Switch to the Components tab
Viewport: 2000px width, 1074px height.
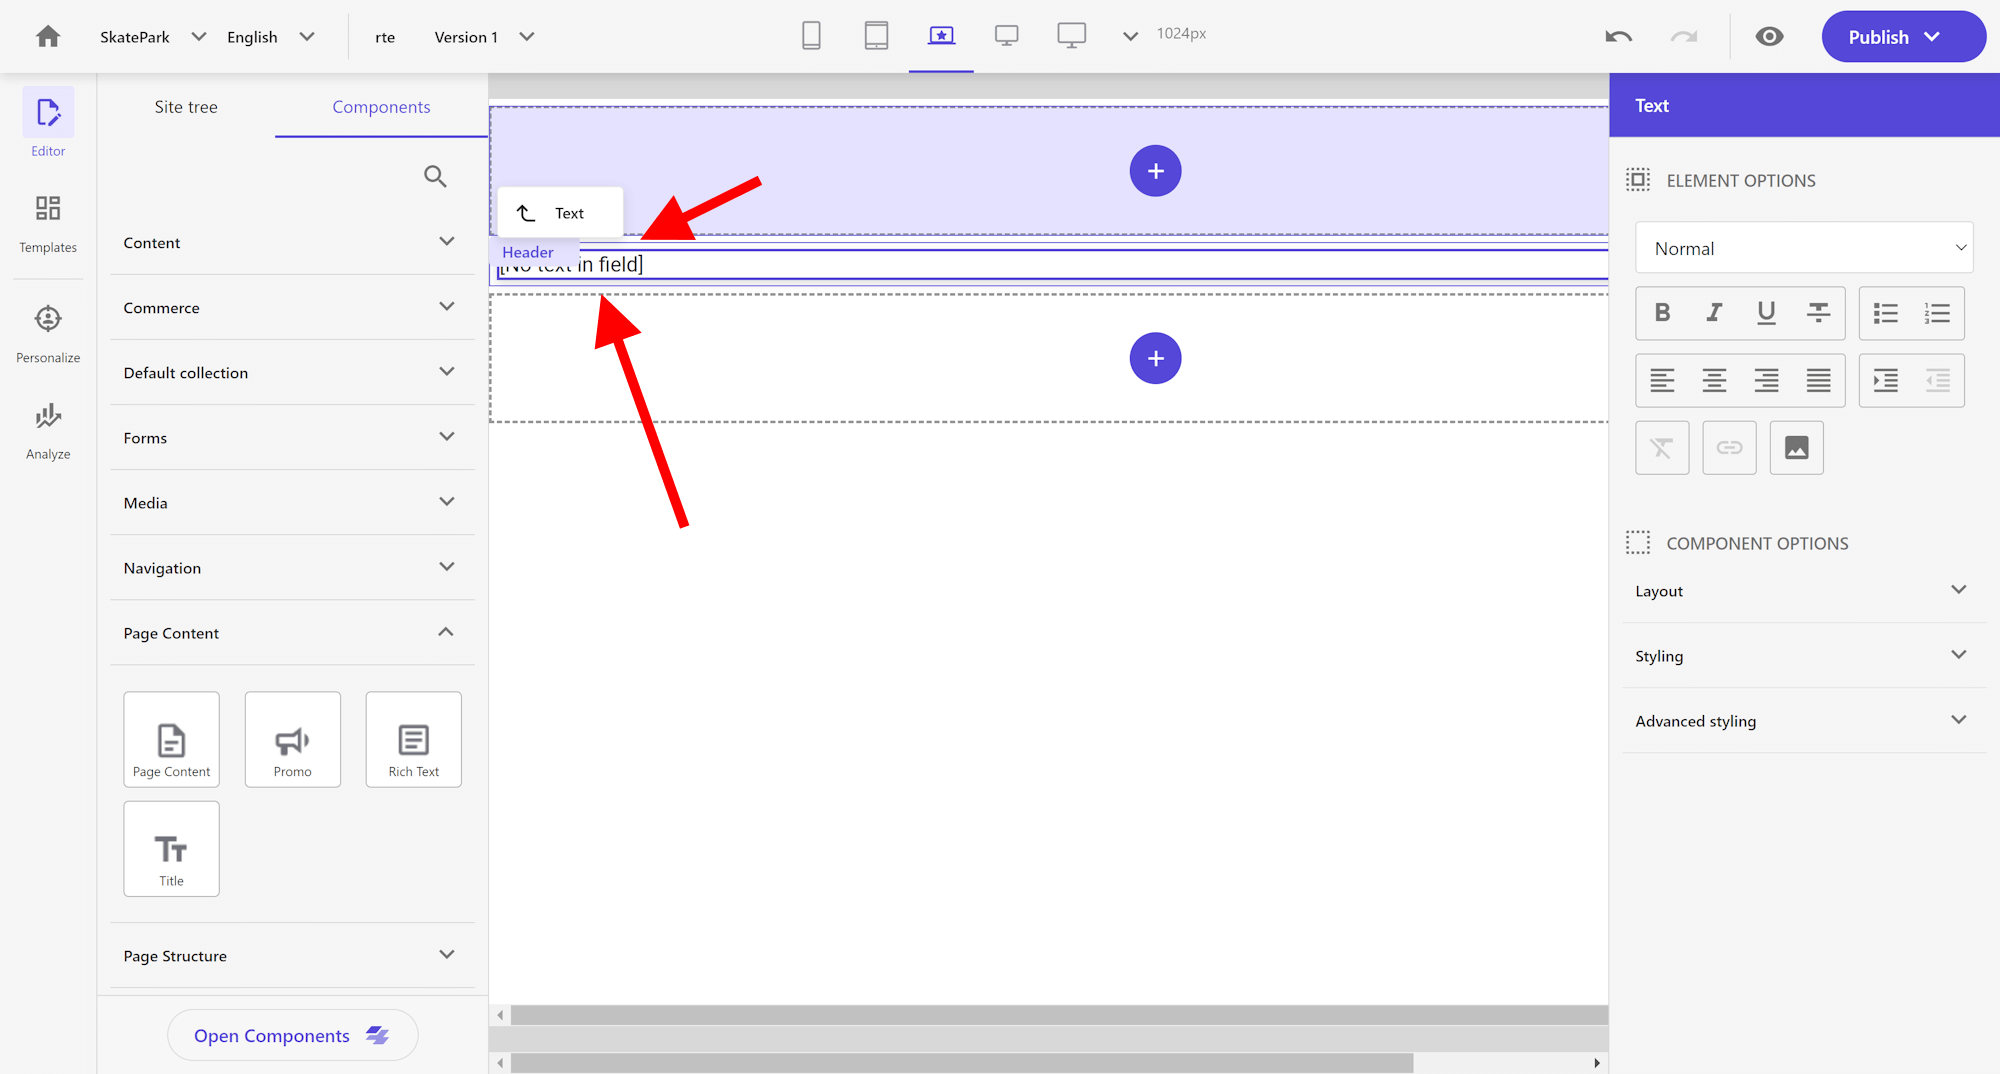coord(381,107)
